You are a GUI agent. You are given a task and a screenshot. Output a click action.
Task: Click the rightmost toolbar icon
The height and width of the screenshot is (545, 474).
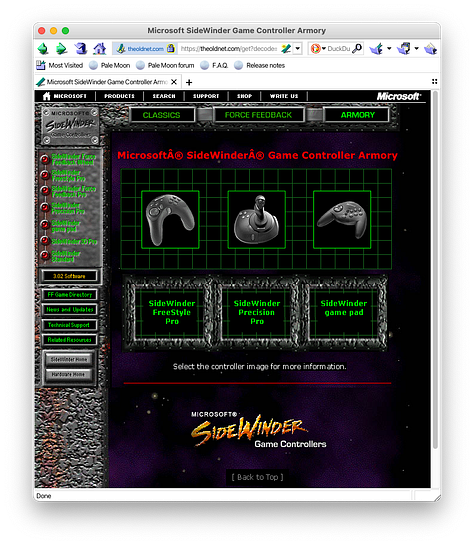tap(430, 49)
